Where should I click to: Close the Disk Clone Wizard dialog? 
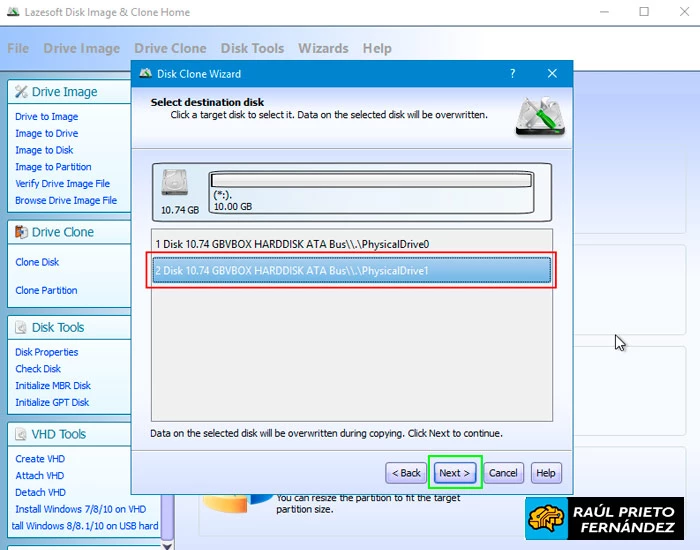point(552,74)
